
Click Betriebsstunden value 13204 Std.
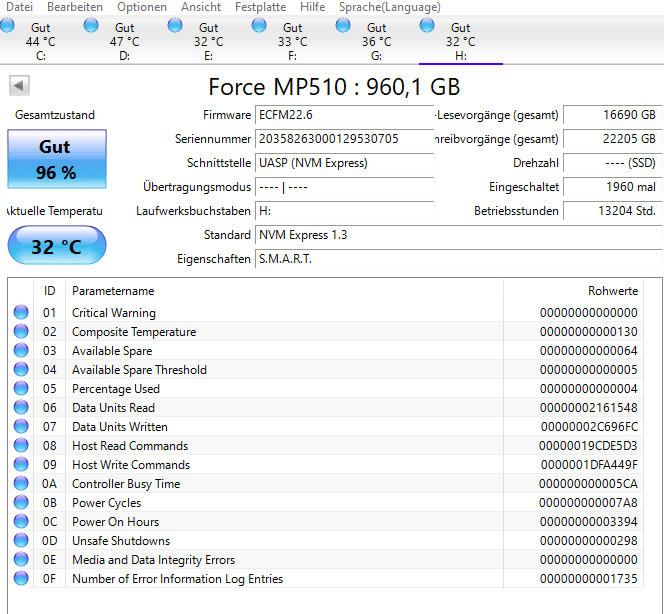coord(612,211)
